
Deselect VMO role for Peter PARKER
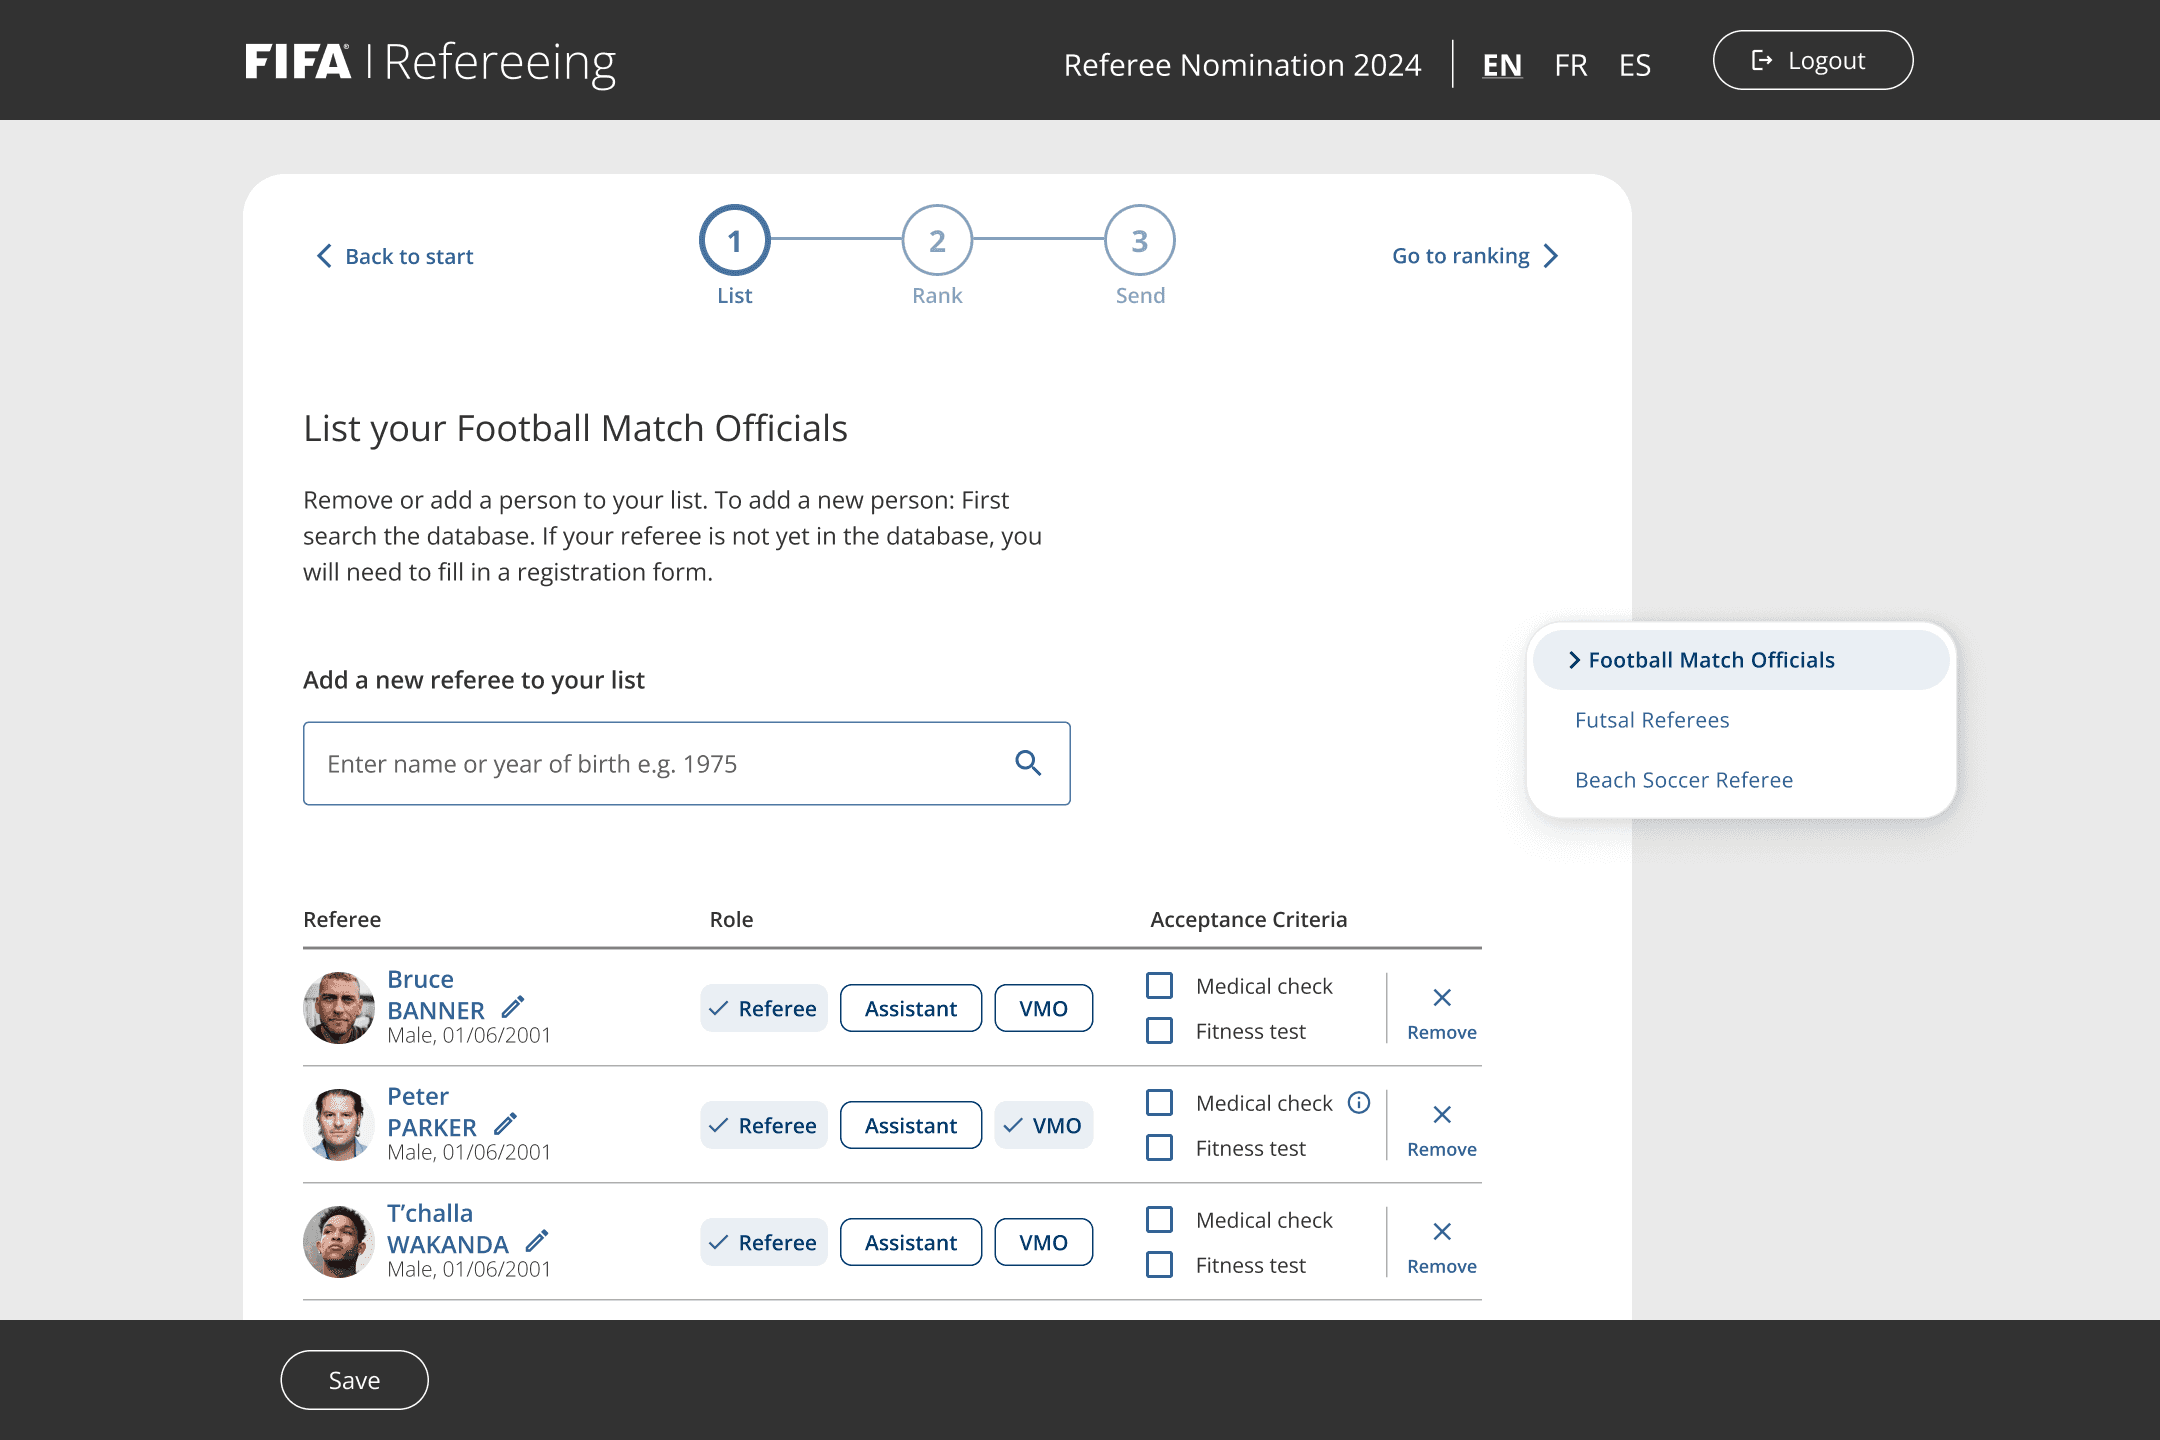tap(1043, 1125)
